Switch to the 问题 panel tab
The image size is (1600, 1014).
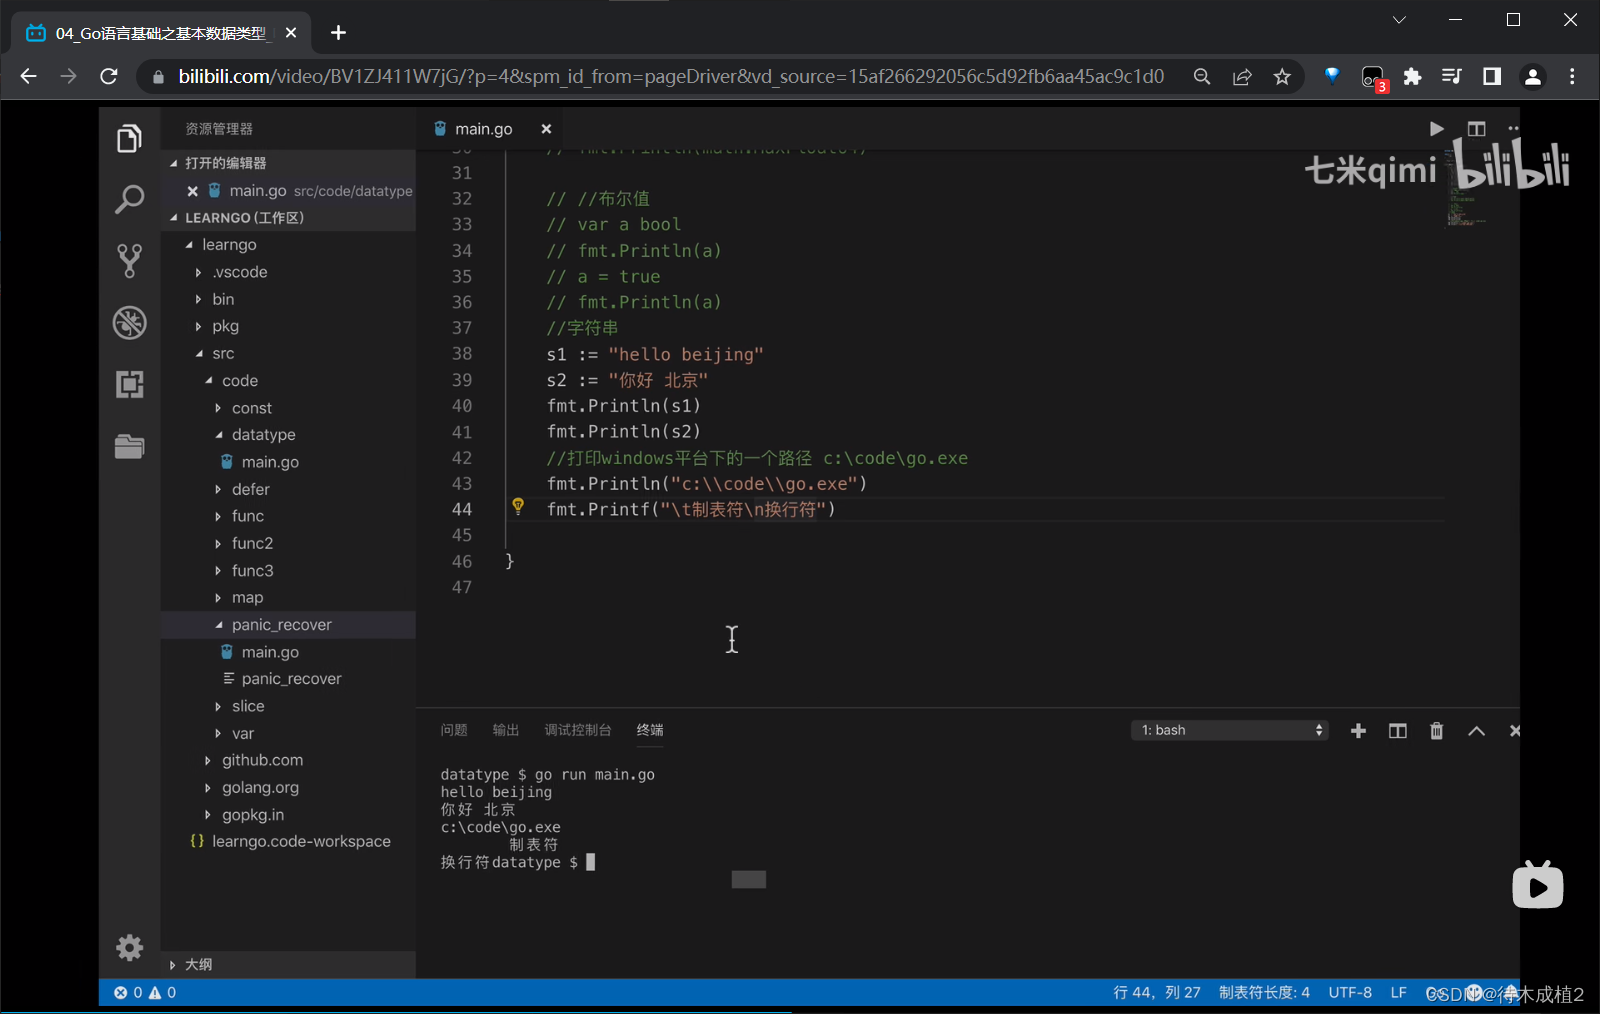[454, 730]
